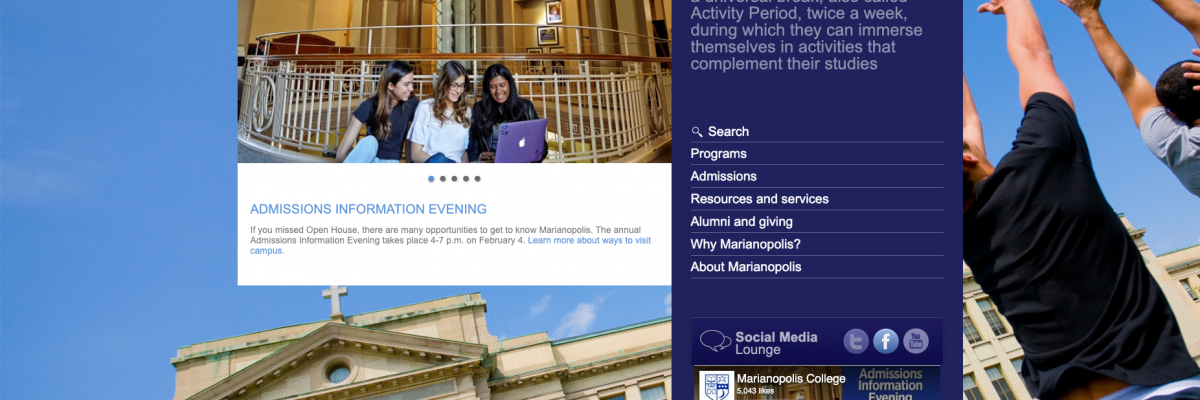Go to the last slideshow dot
The image size is (1200, 400).
(478, 179)
